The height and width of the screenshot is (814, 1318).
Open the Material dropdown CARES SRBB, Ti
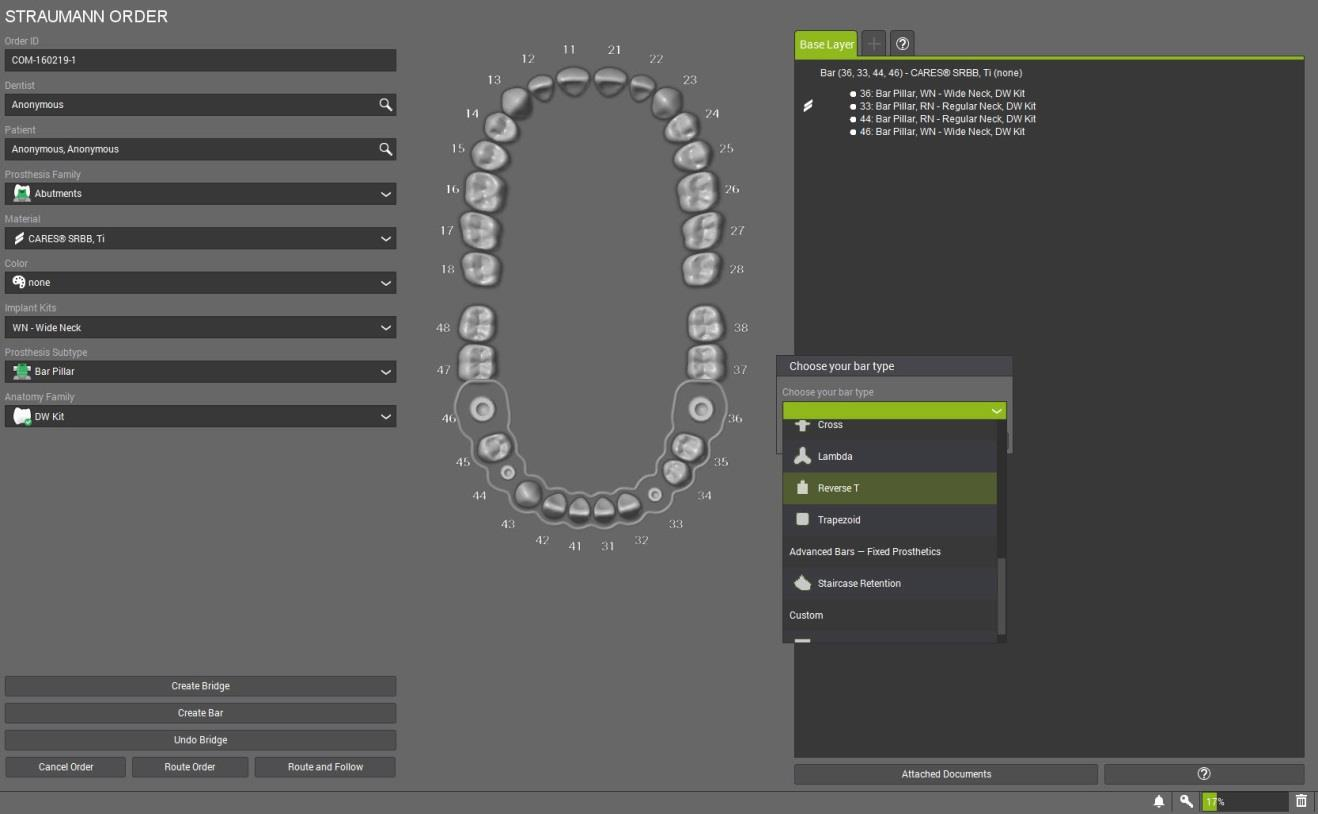point(200,238)
